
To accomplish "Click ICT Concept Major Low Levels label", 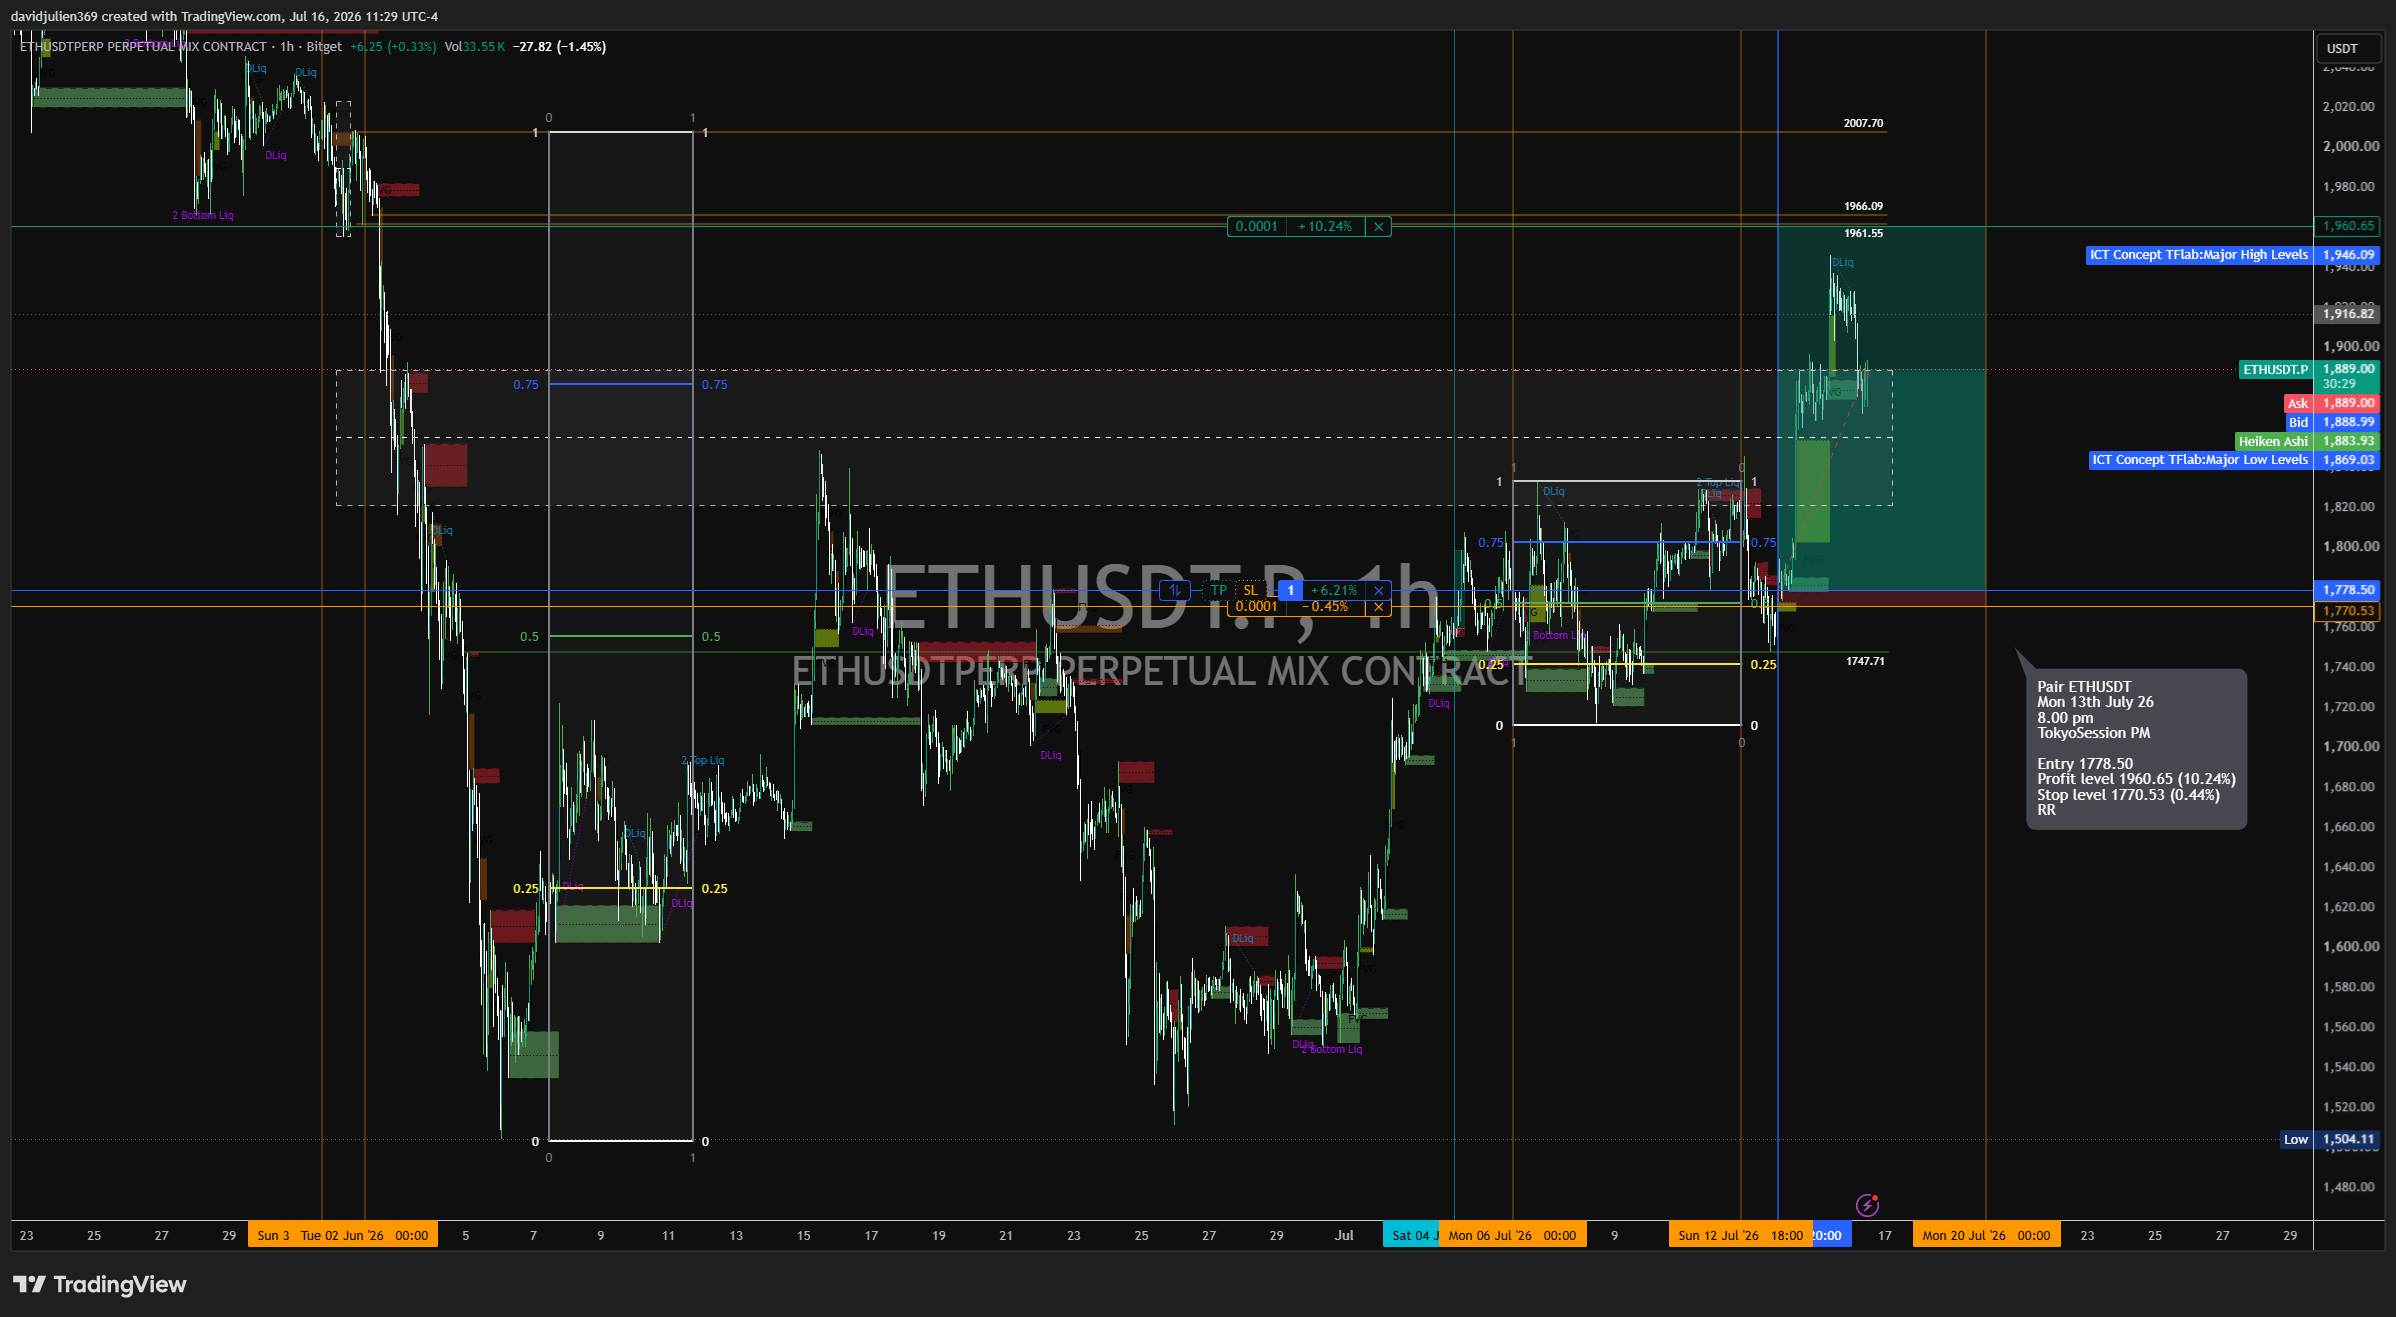I will [x=2200, y=460].
